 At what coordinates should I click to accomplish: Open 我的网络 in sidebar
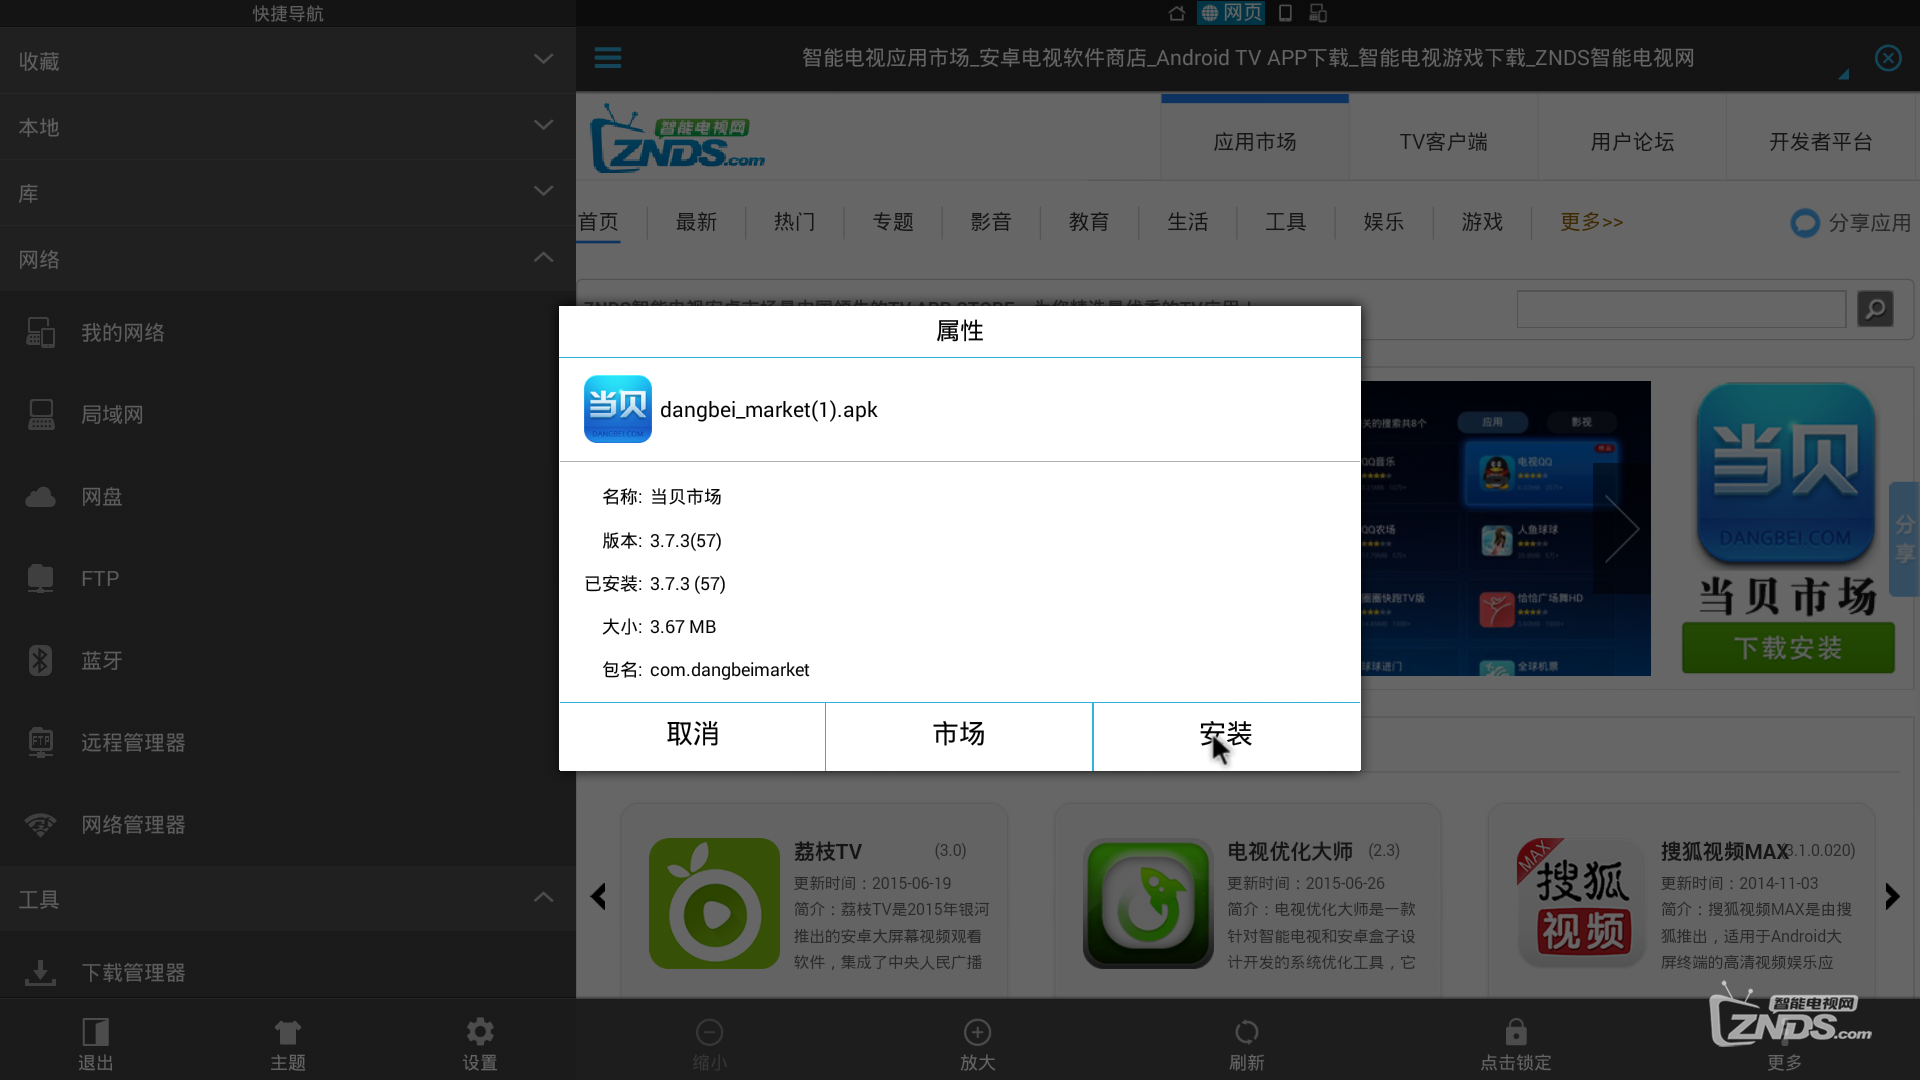[x=287, y=332]
